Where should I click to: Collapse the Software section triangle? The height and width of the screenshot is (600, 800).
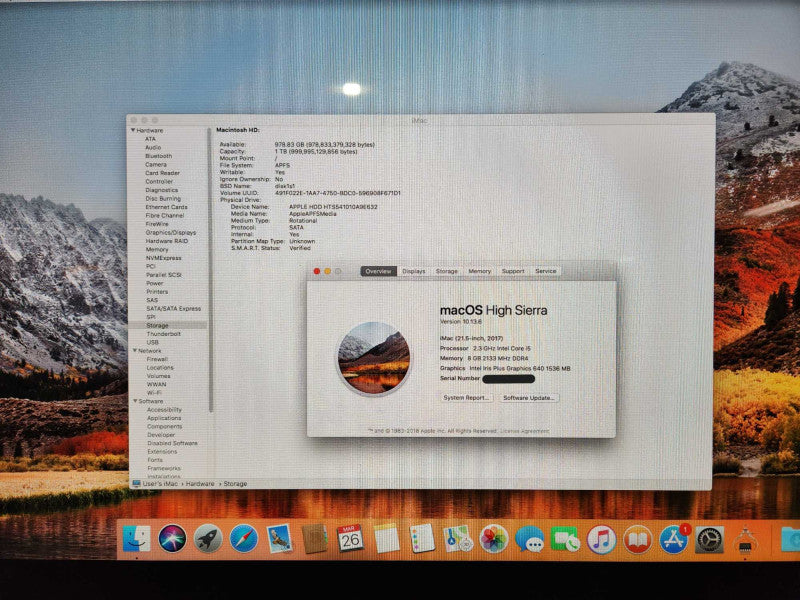click(136, 401)
